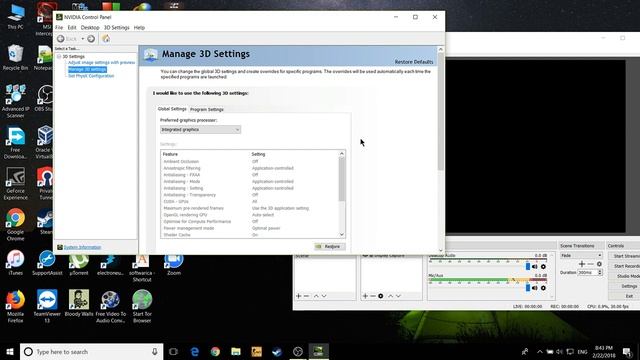This screenshot has height=360, width=640.
Task: Click the Maximum pre-rendered frames row
Action: (250, 208)
